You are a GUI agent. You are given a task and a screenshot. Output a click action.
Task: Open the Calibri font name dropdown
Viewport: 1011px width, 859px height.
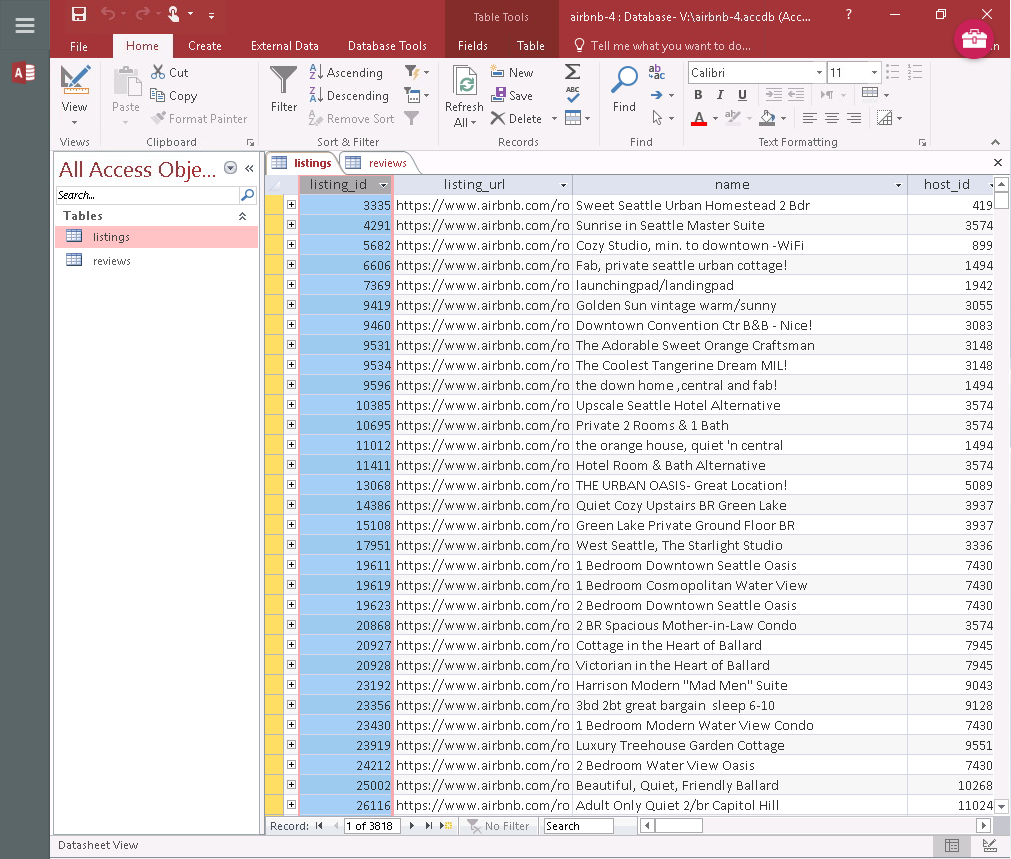(819, 73)
